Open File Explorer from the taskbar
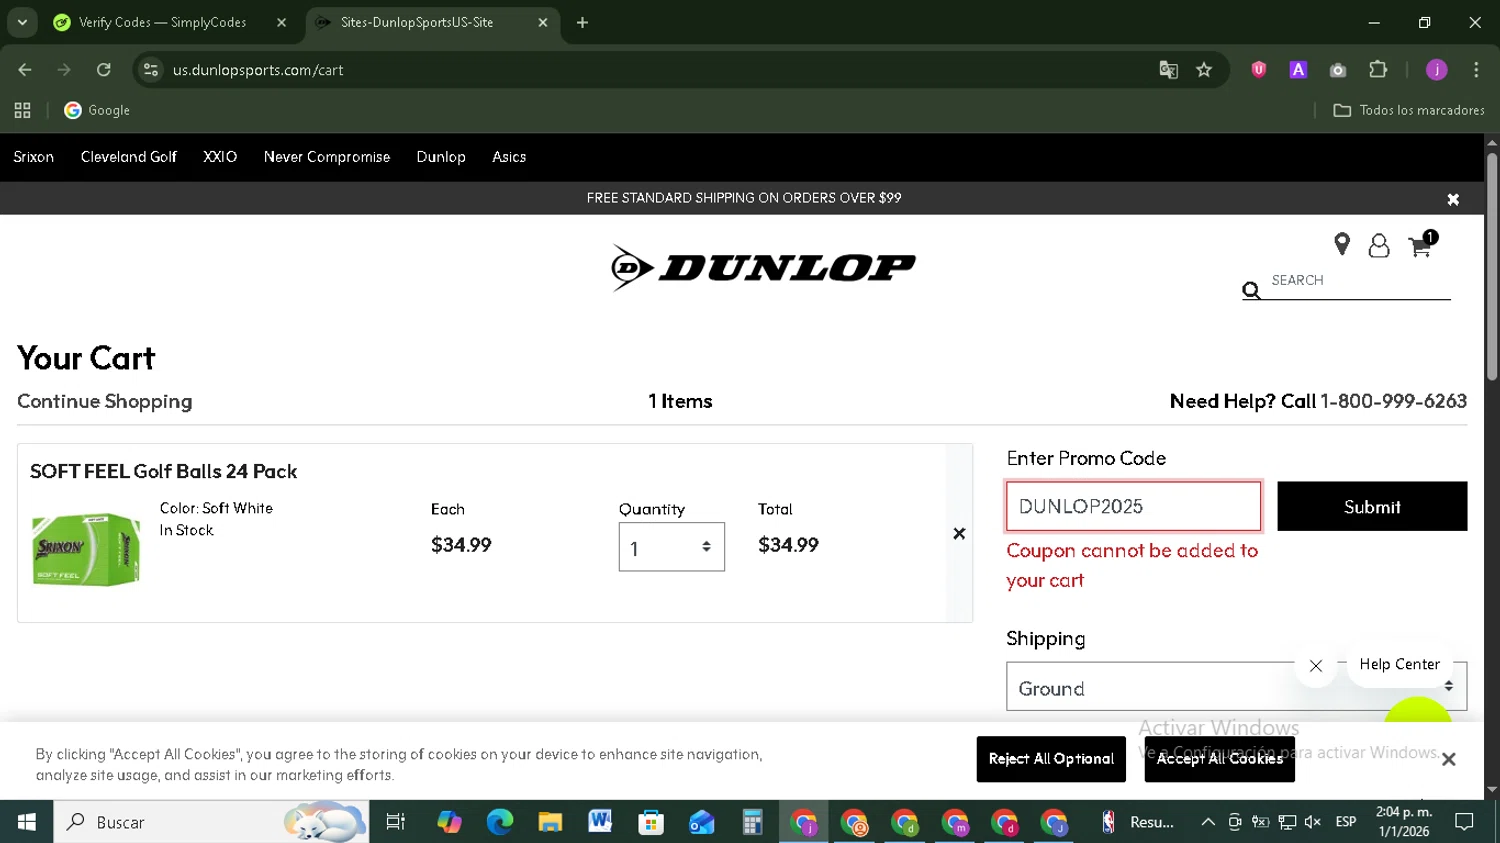 [550, 822]
